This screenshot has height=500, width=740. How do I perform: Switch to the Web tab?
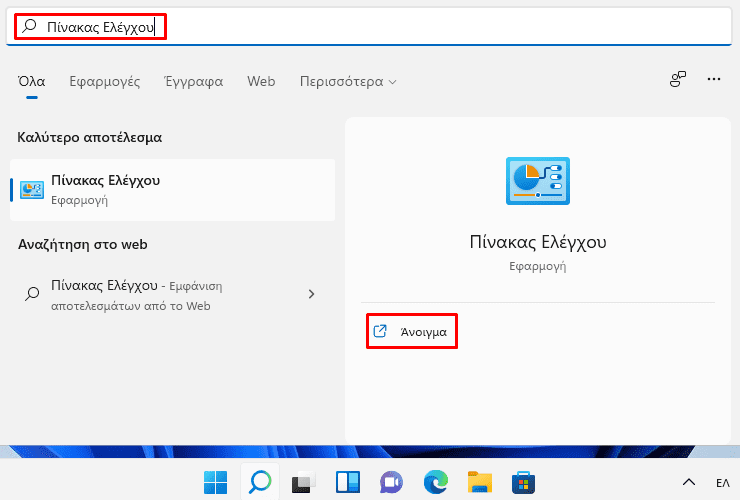click(261, 81)
